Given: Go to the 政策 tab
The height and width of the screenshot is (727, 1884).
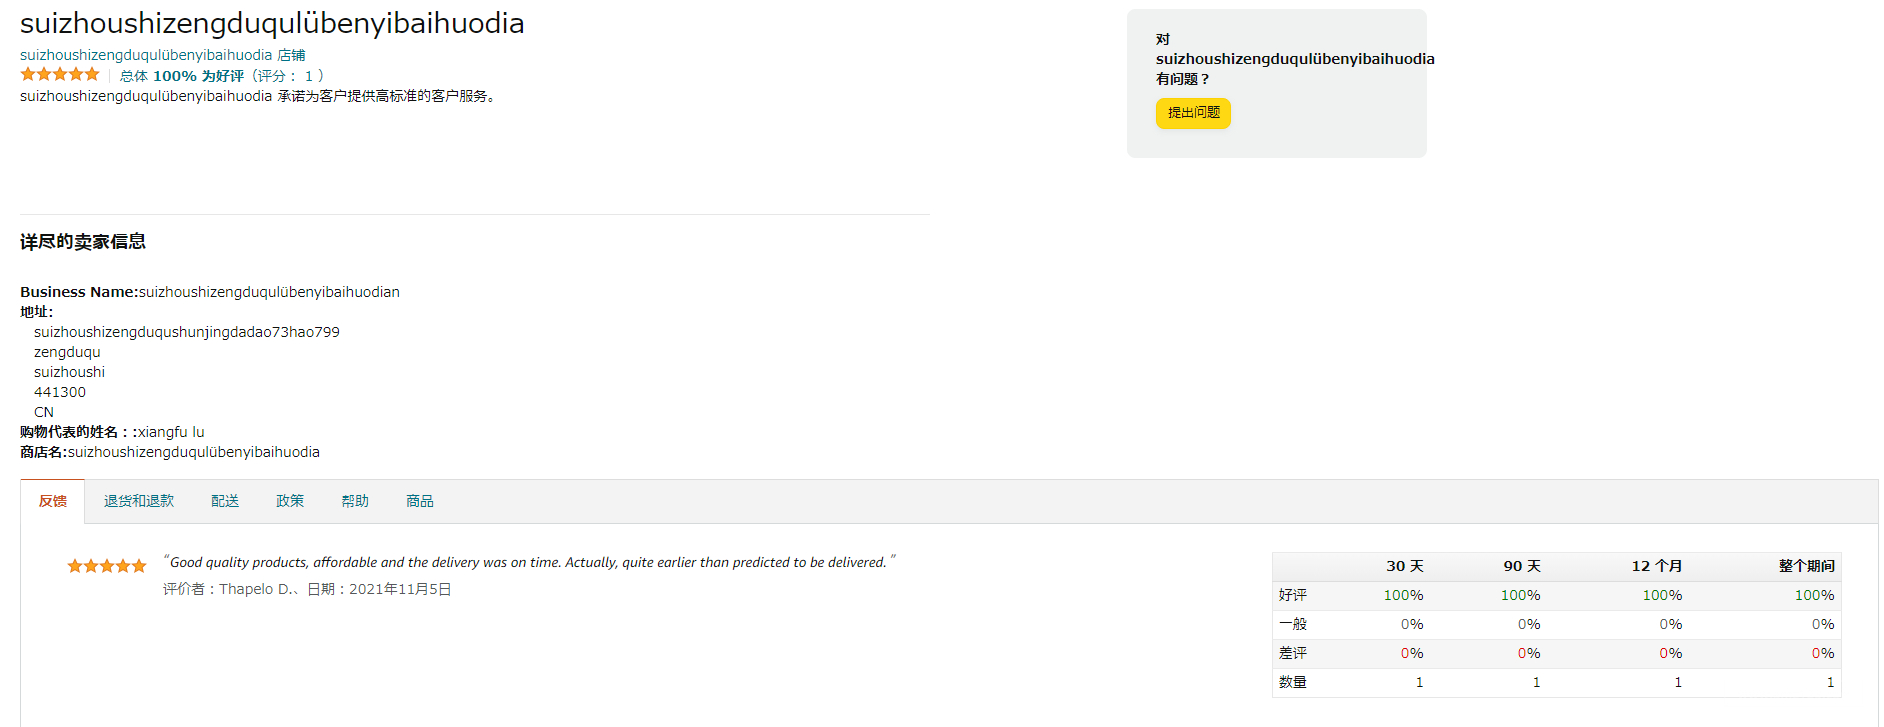Looking at the screenshot, I should pyautogui.click(x=290, y=501).
